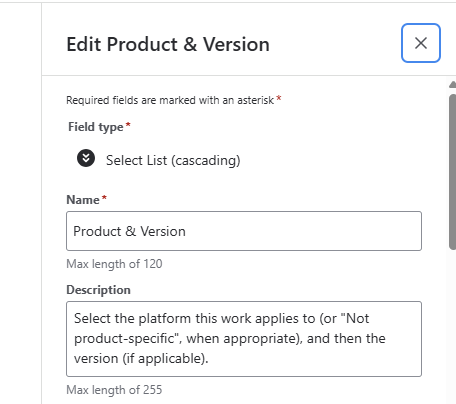This screenshot has height=404, width=456.
Task: Click the "Max length of 255" hint
Action: click(114, 390)
